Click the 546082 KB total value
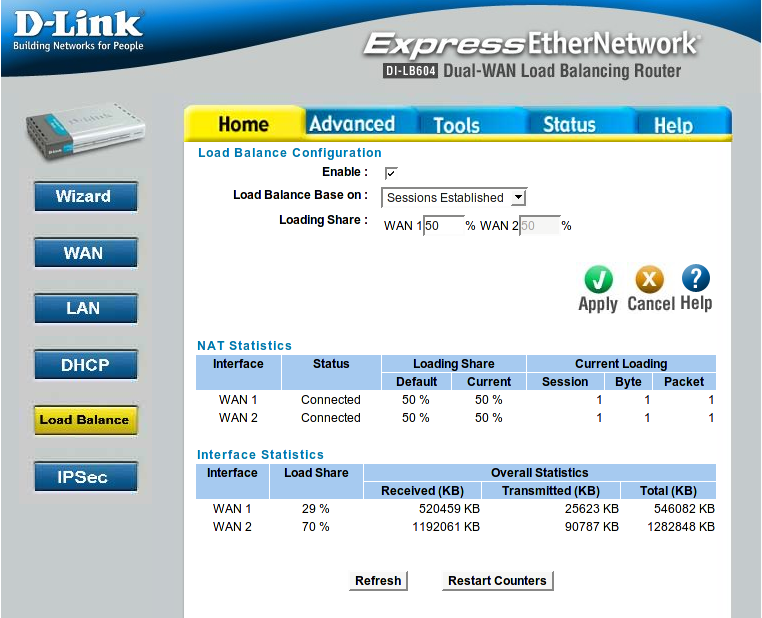Screen dimensions: 762x618 pos(684,509)
